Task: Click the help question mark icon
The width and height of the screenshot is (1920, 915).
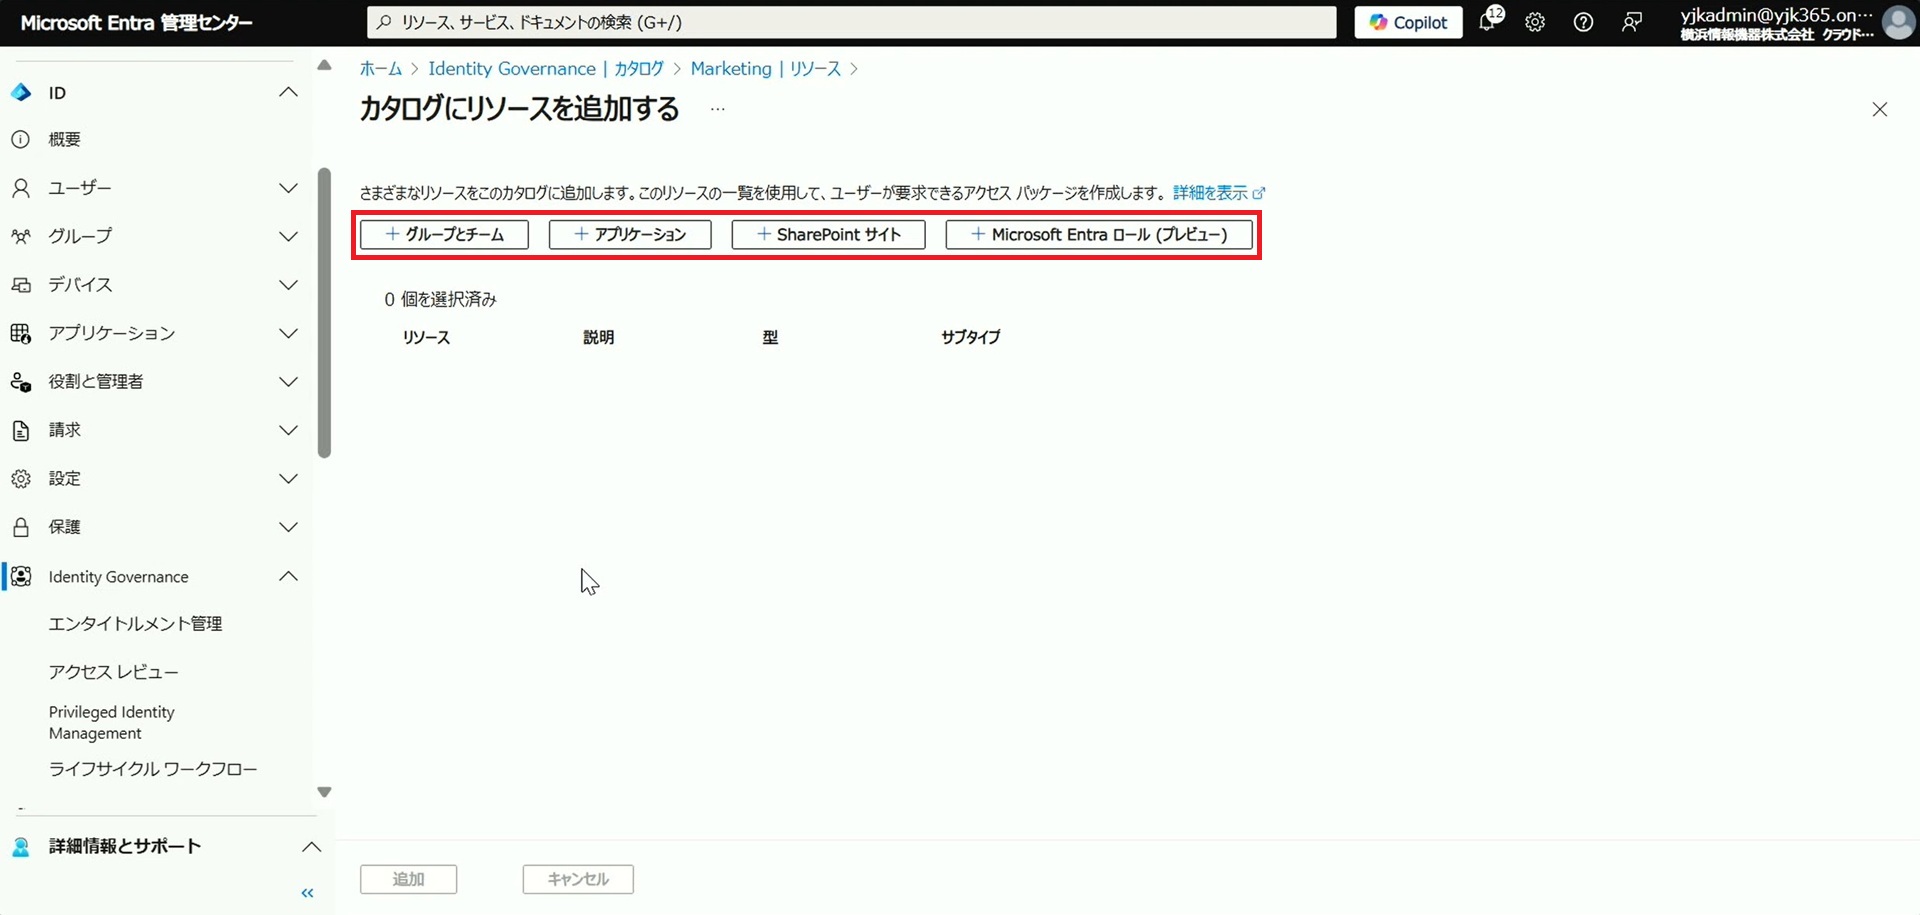Action: pyautogui.click(x=1583, y=22)
